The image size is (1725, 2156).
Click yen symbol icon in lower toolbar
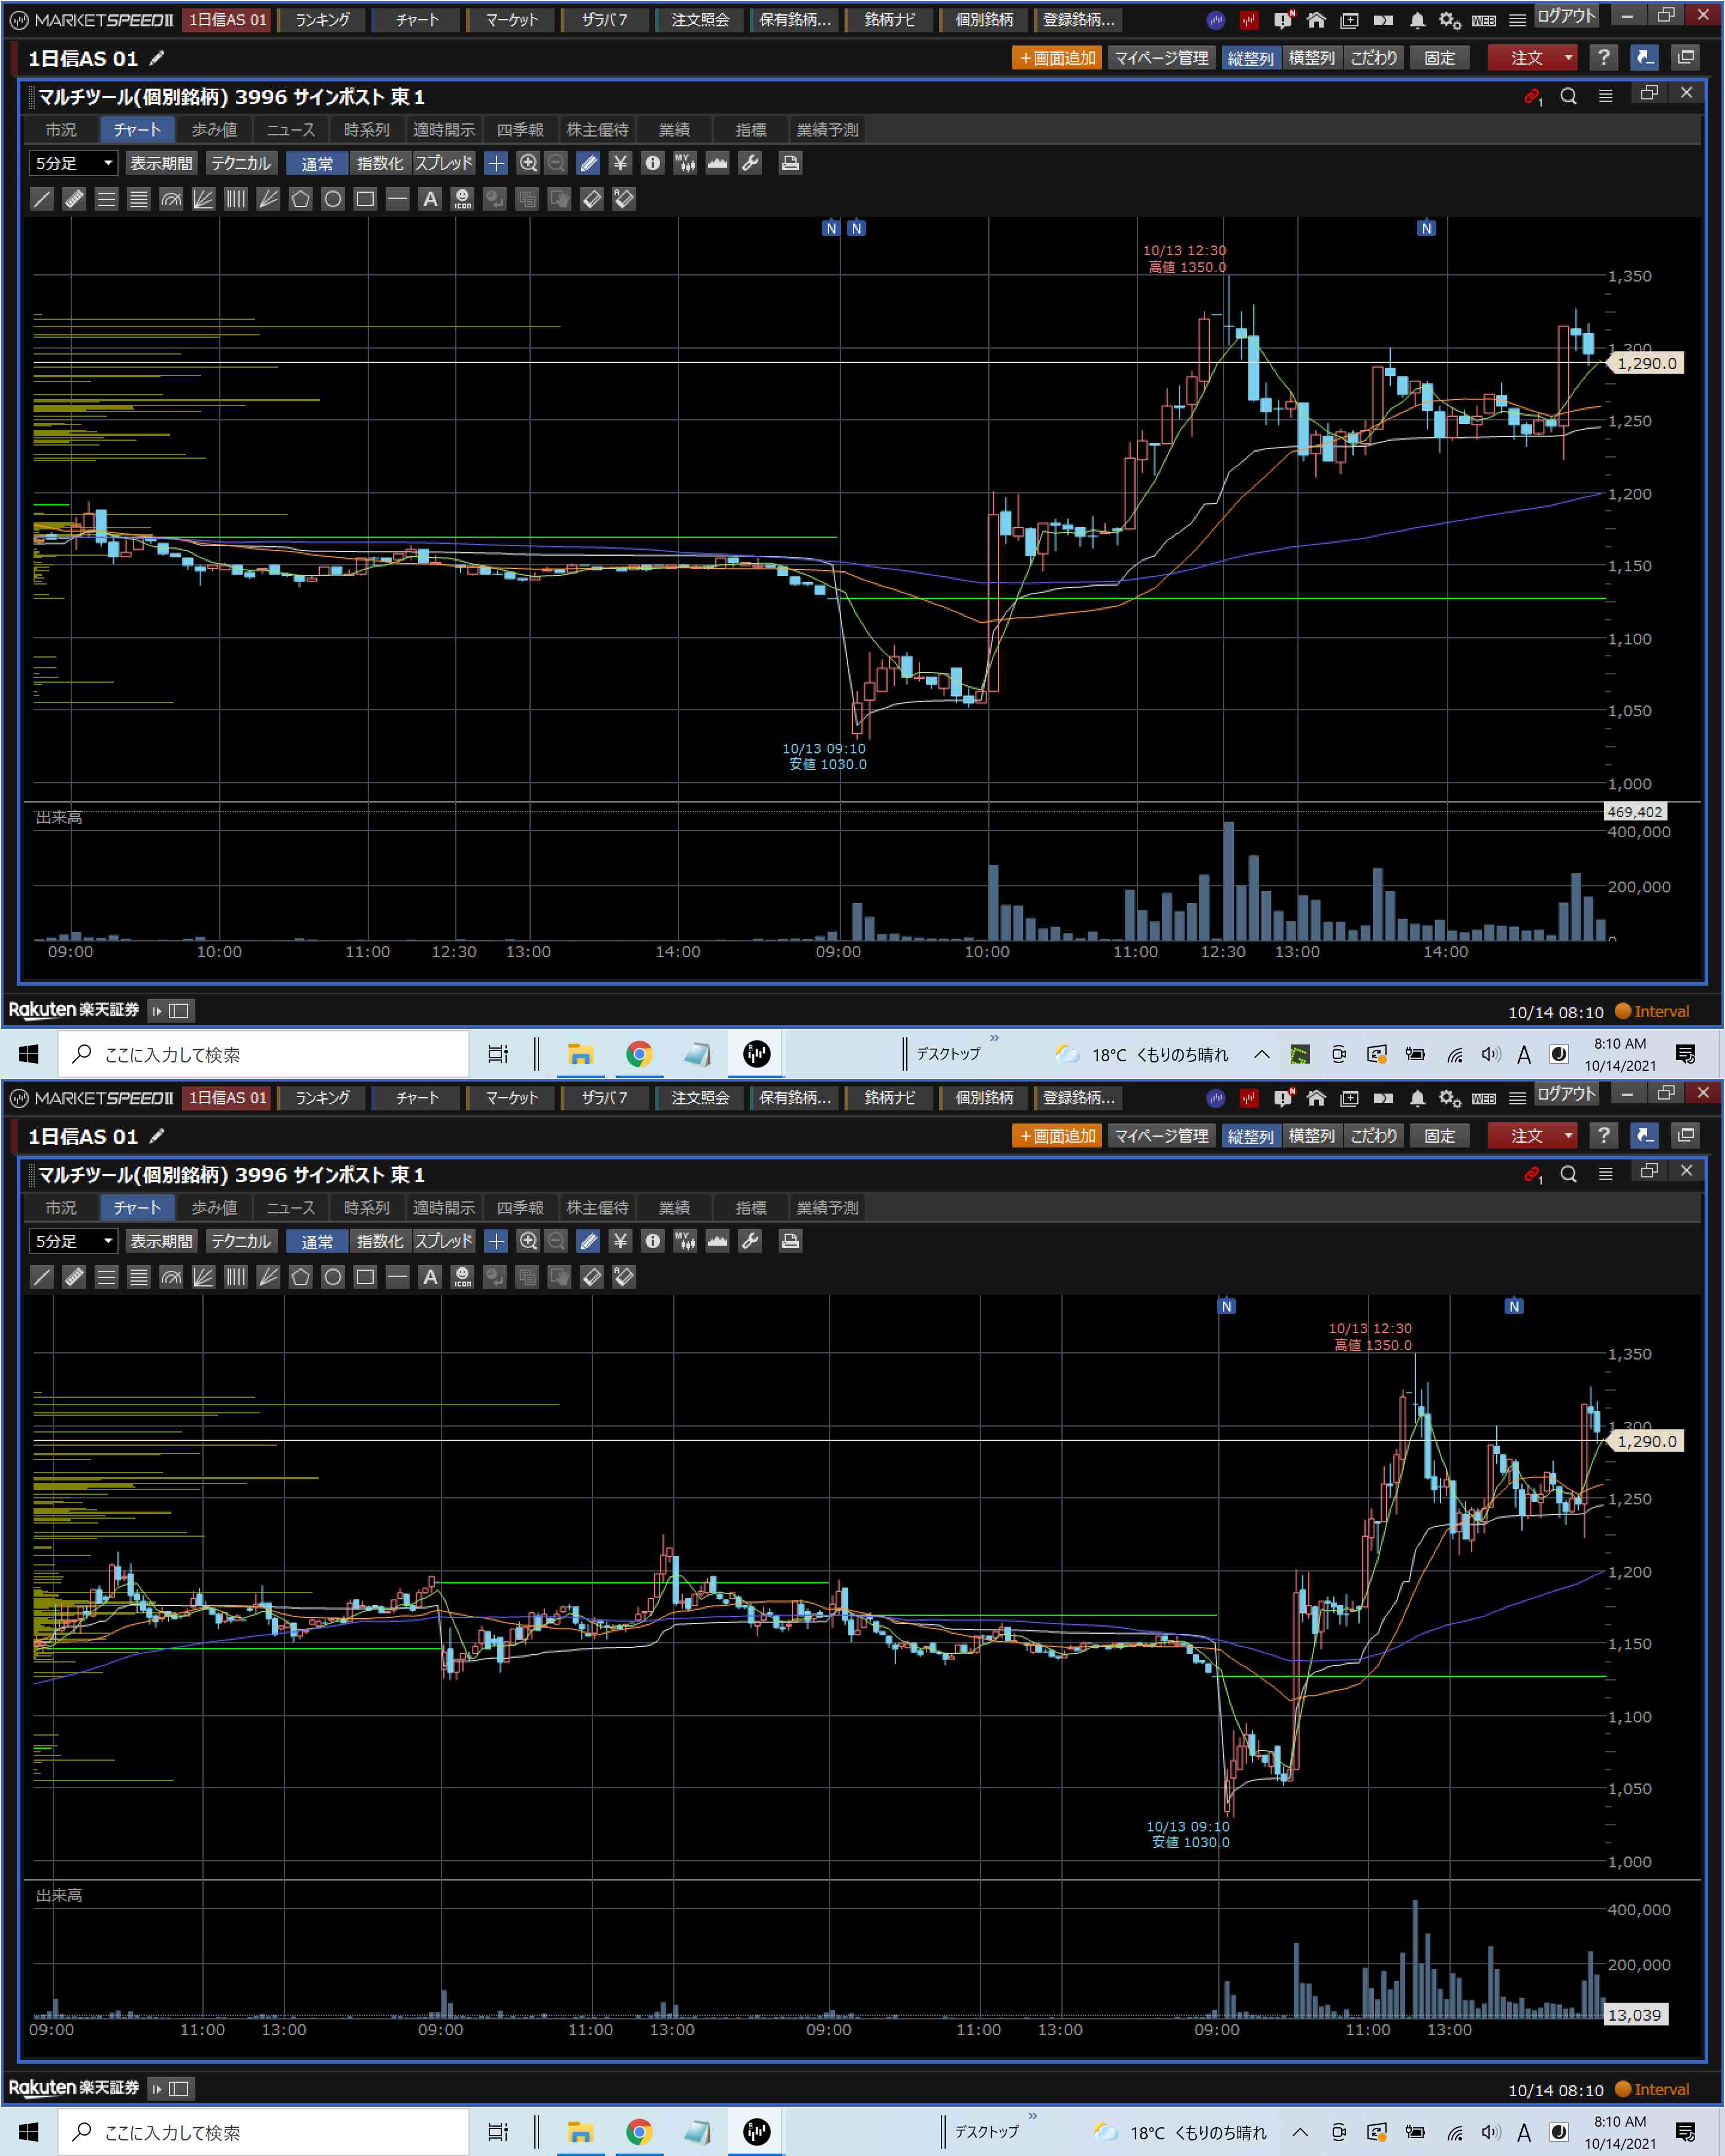[x=620, y=1241]
